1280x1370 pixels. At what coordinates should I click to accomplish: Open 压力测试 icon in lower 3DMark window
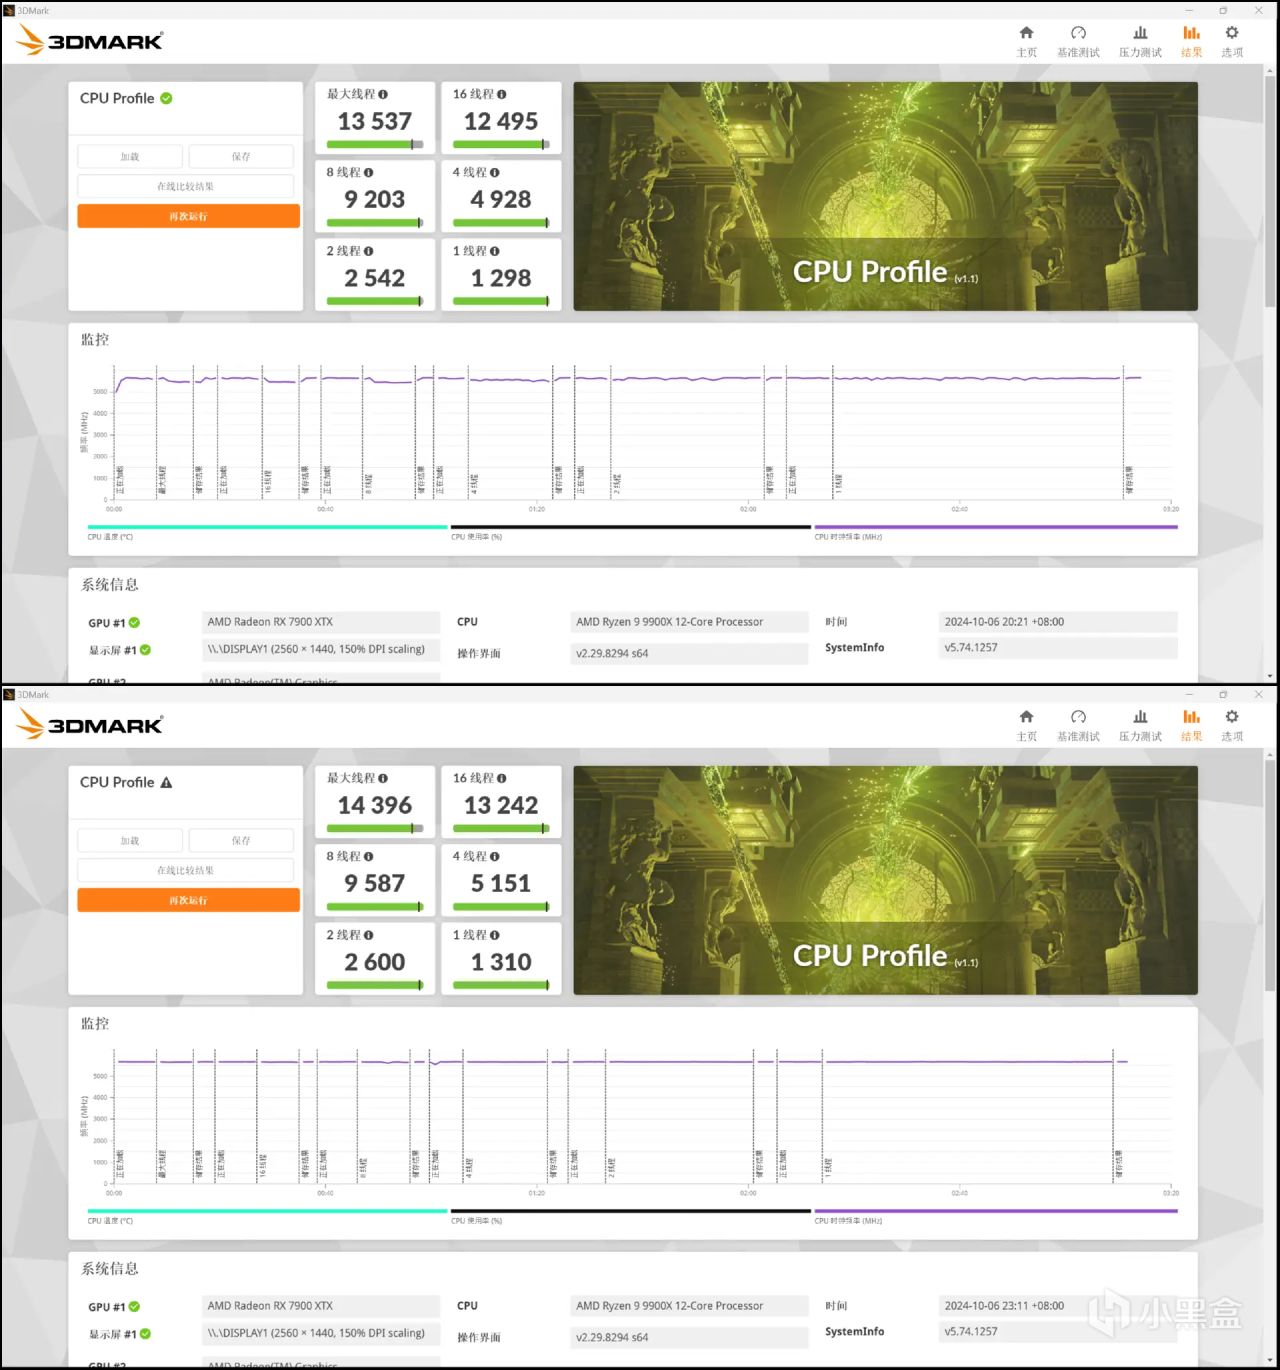pyautogui.click(x=1140, y=717)
